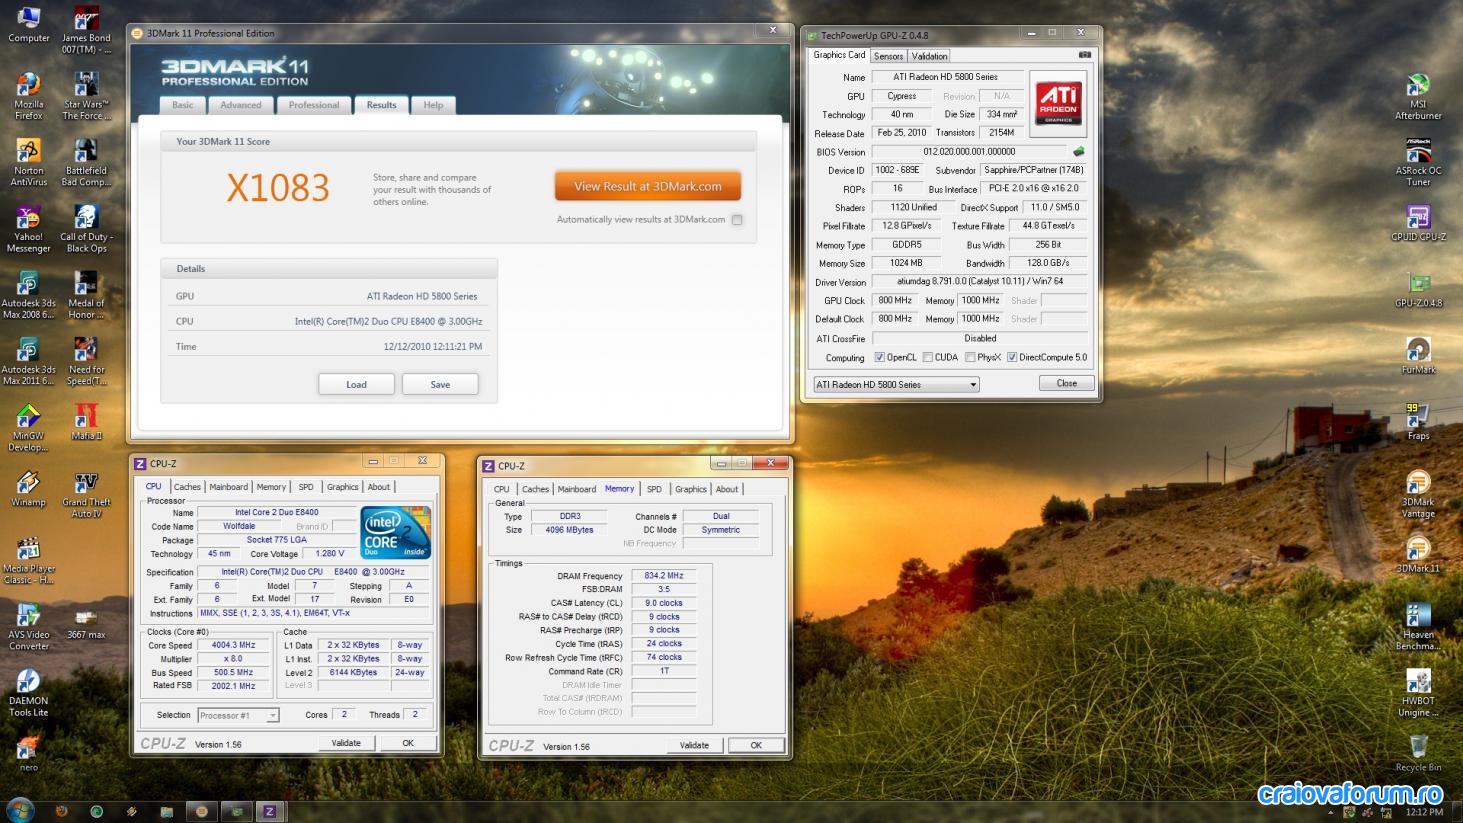Click CPU-Z taskbar button

[x=269, y=811]
